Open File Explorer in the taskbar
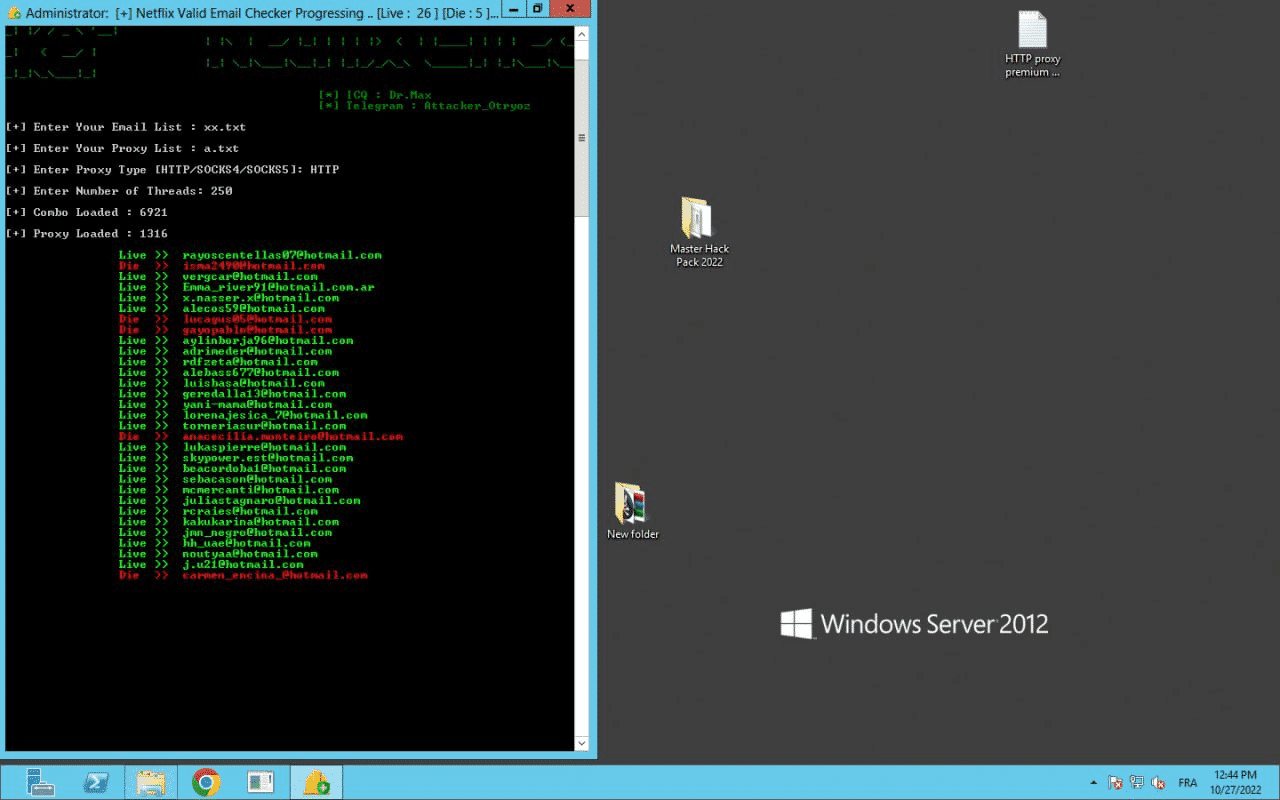1280x800 pixels. tap(151, 782)
